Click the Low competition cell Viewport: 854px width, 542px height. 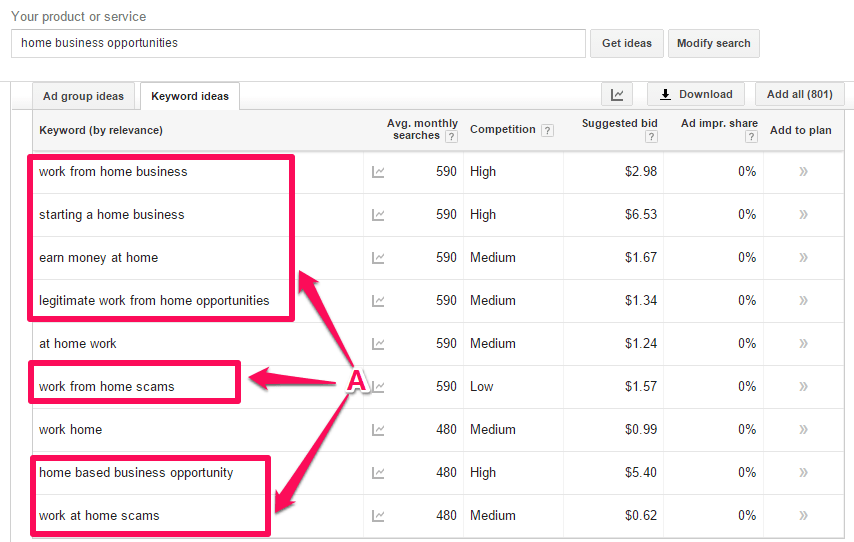481,387
